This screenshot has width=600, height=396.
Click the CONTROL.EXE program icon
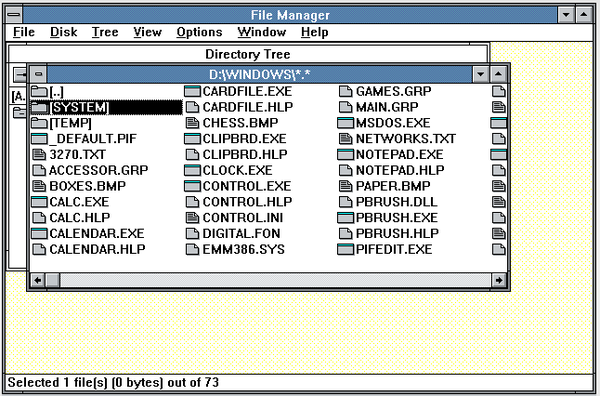[x=192, y=186]
